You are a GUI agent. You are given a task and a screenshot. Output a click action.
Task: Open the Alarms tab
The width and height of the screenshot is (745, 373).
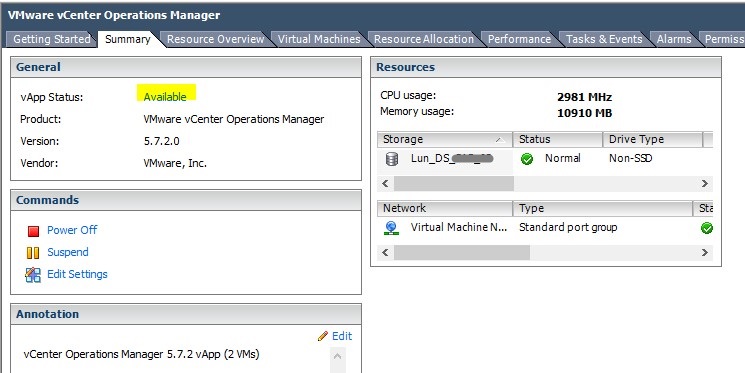click(674, 39)
